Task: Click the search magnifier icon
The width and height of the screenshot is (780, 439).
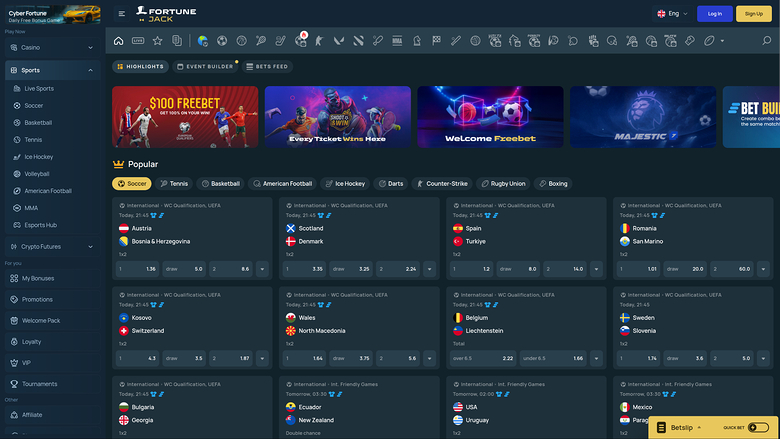Action: tap(767, 41)
